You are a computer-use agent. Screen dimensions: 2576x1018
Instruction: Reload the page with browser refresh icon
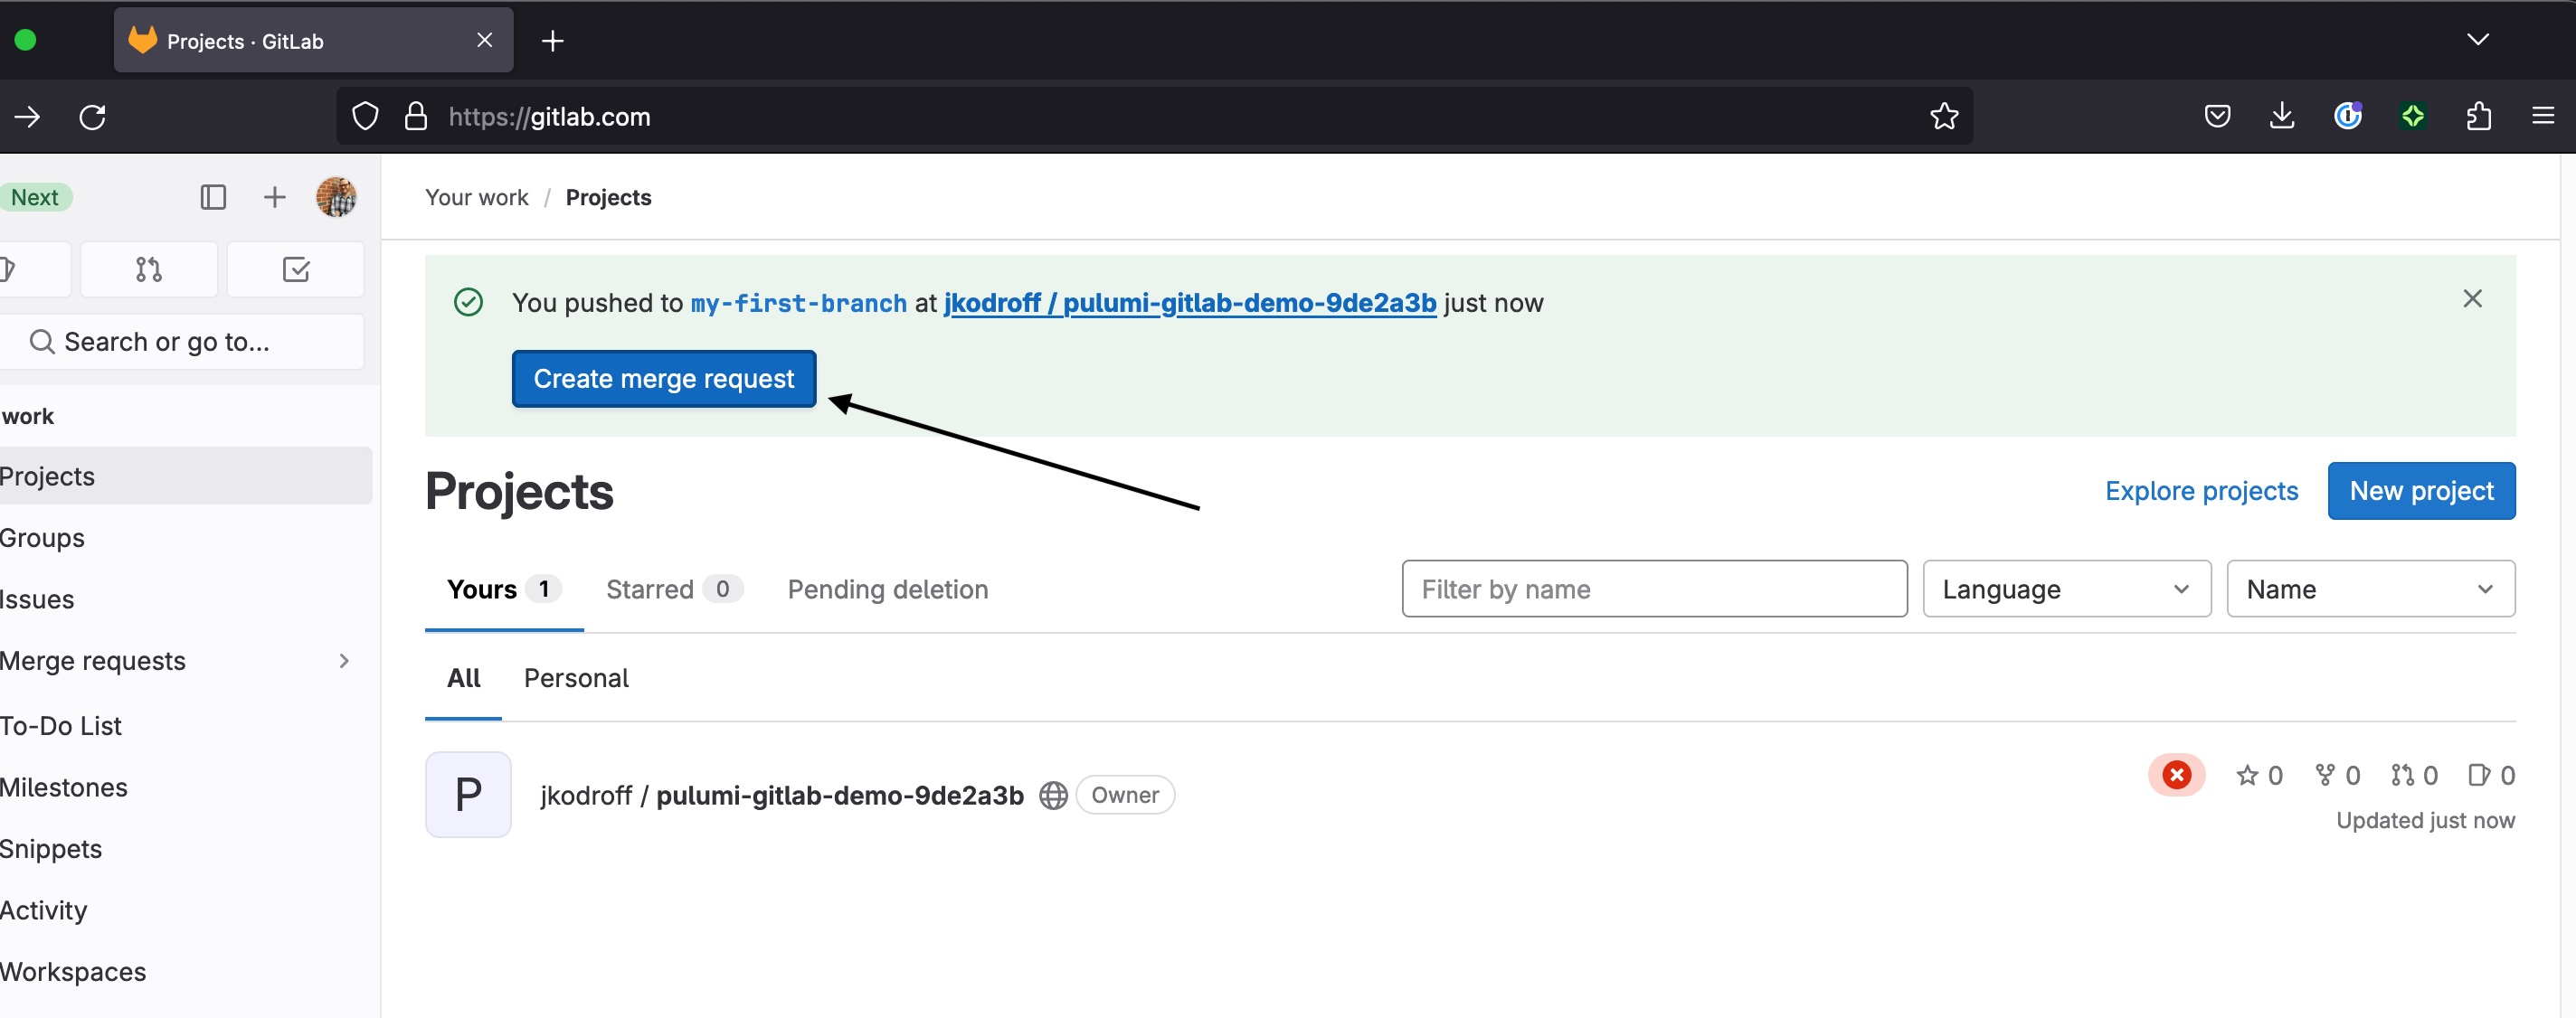coord(93,117)
